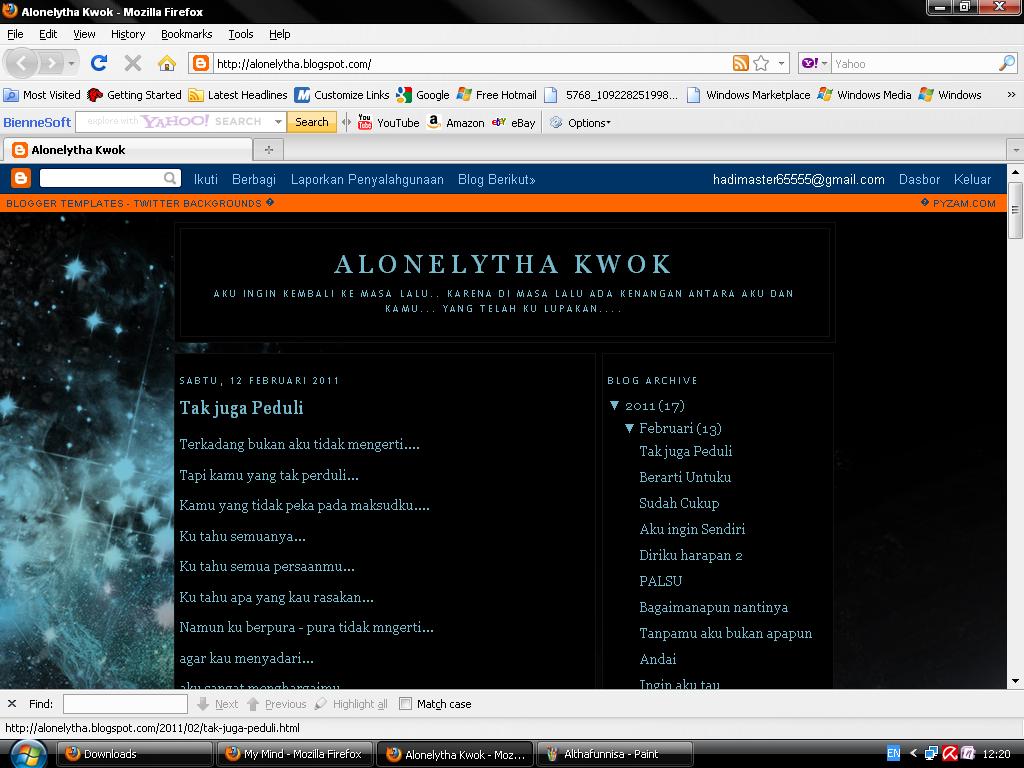Open the File menu
Screen dimensions: 1024x768
[x=15, y=34]
